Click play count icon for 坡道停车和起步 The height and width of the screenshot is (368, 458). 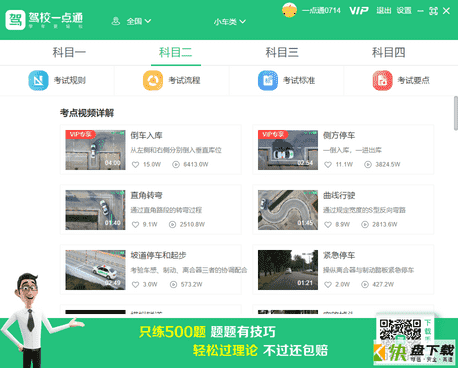pyautogui.click(x=173, y=284)
